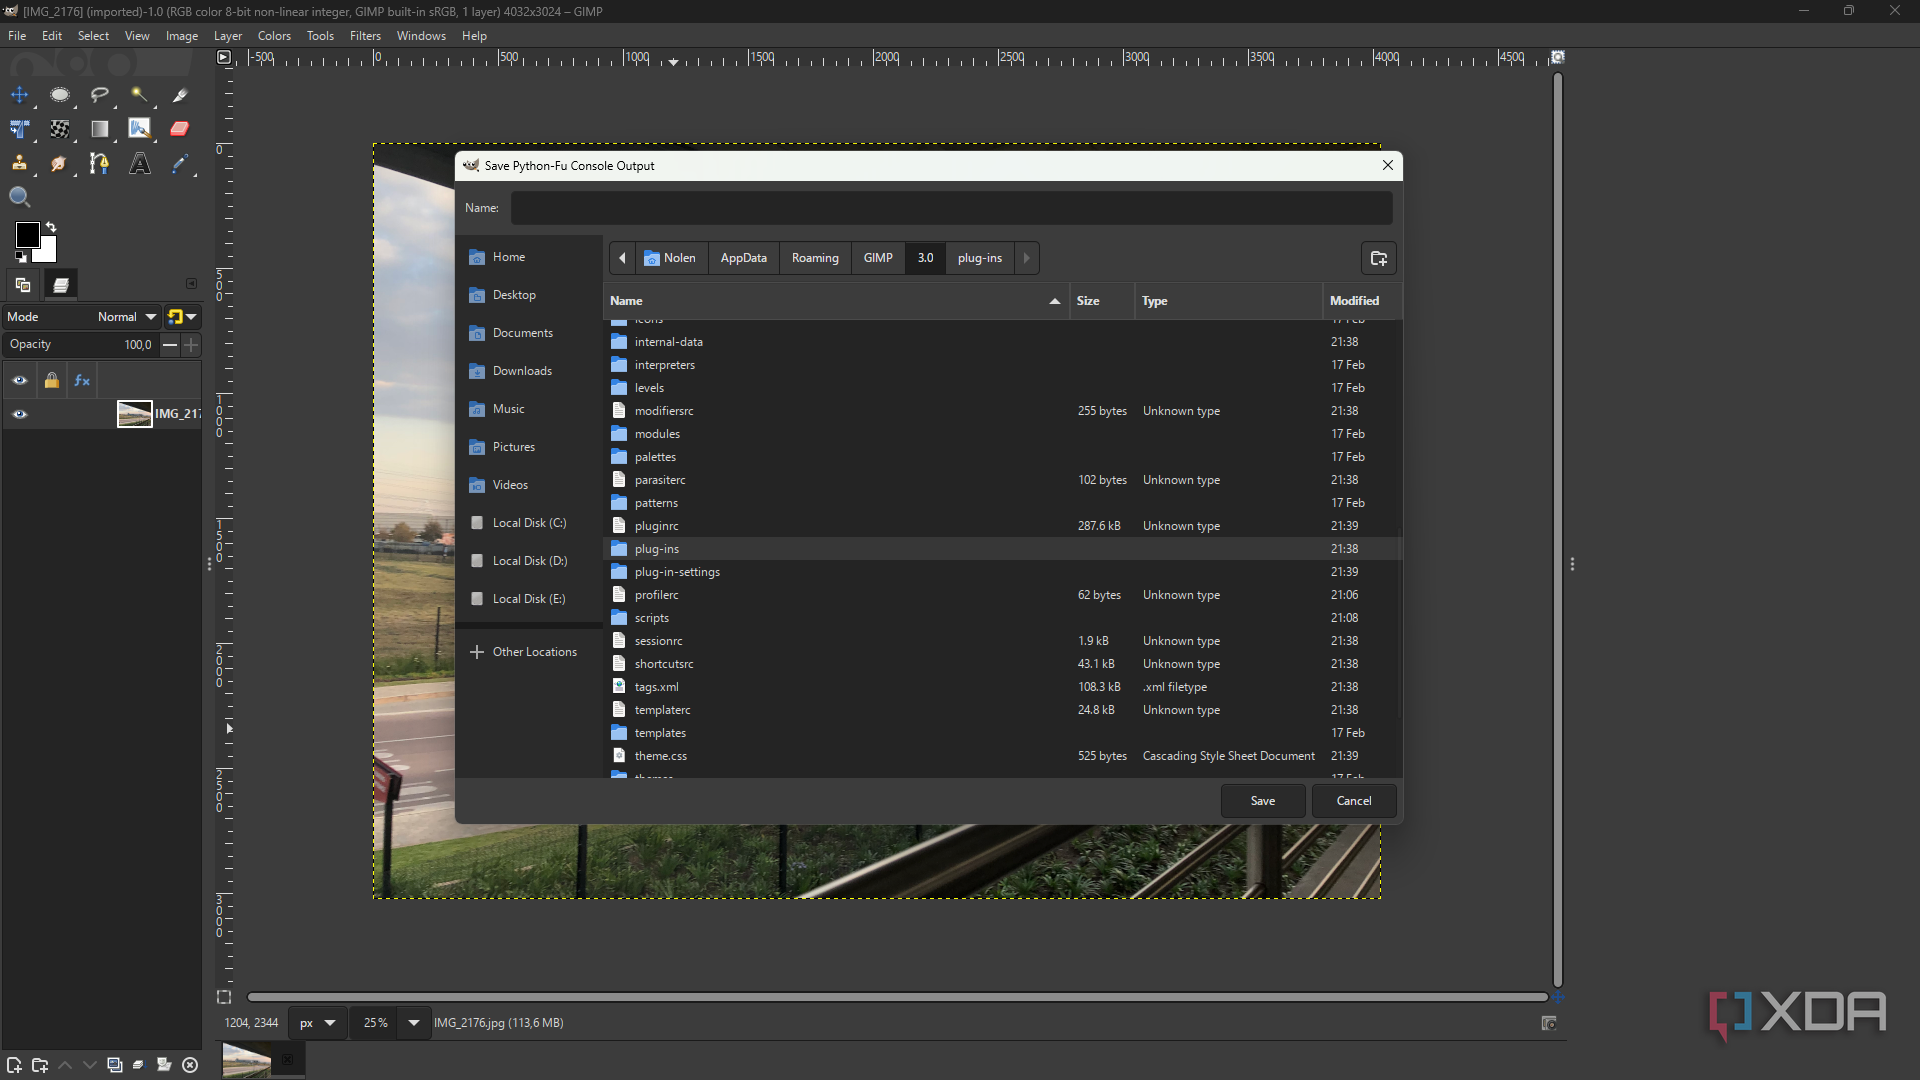The image size is (1920, 1080).
Task: Select the Unified Transform tool
Action: coord(20,129)
